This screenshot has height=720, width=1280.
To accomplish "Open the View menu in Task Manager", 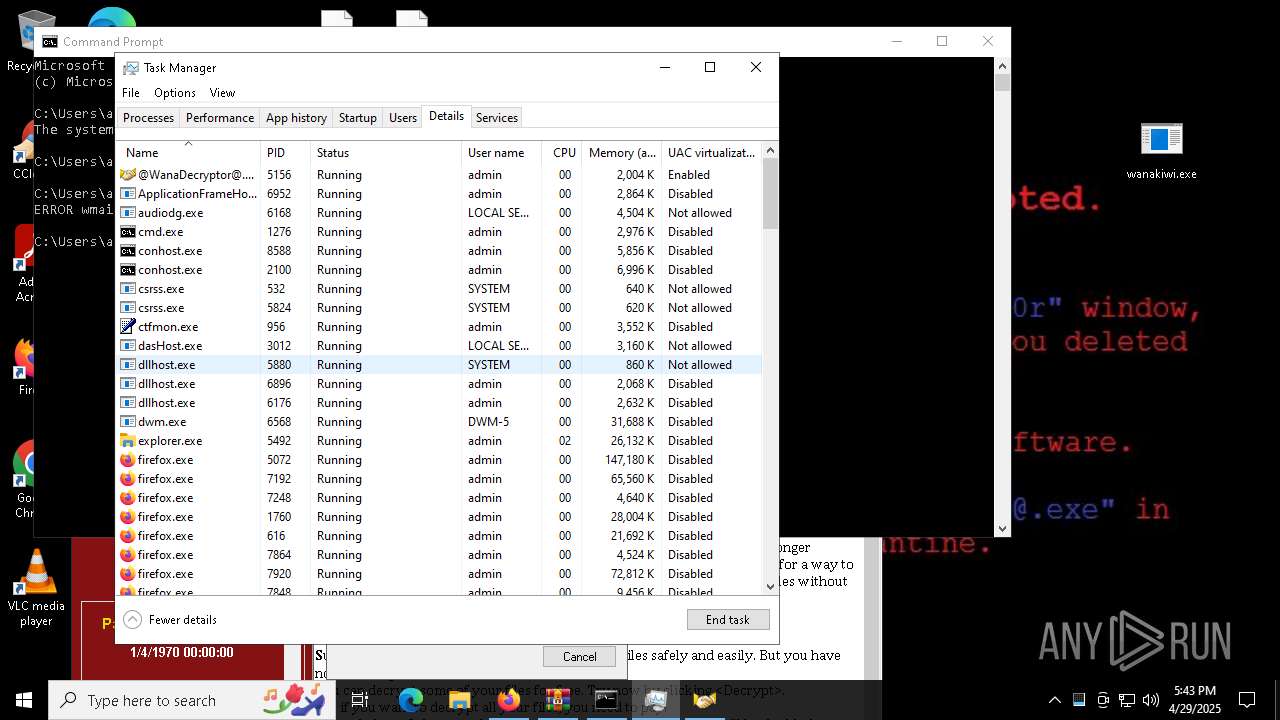I will (x=222, y=93).
